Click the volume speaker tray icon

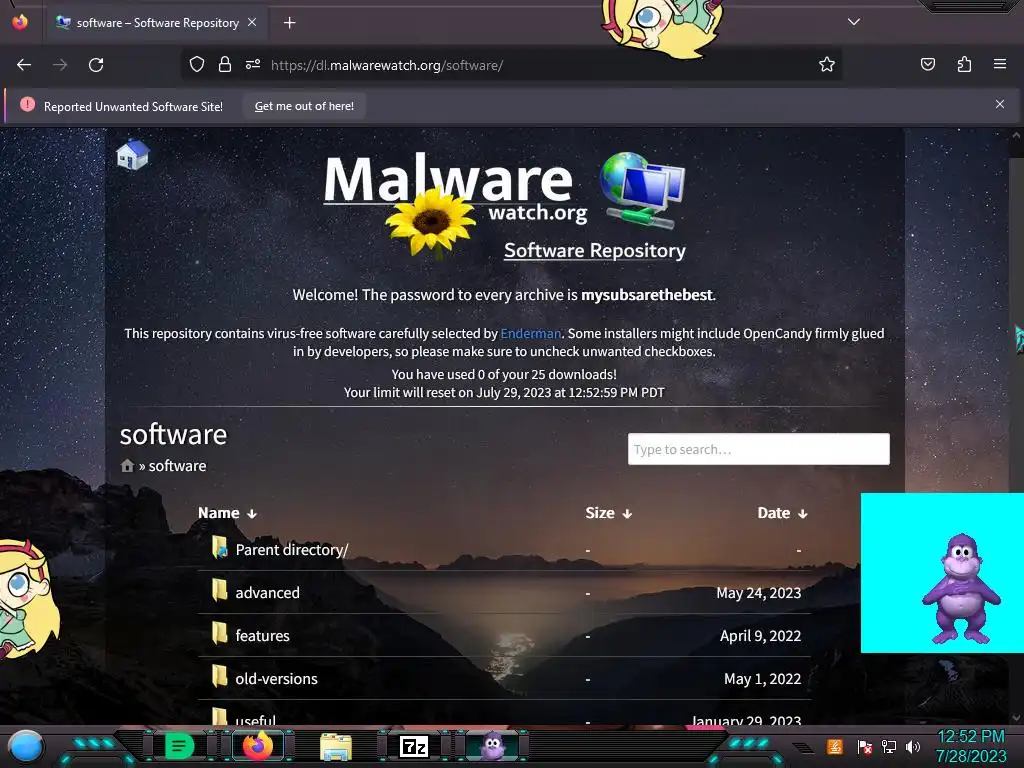click(x=913, y=746)
